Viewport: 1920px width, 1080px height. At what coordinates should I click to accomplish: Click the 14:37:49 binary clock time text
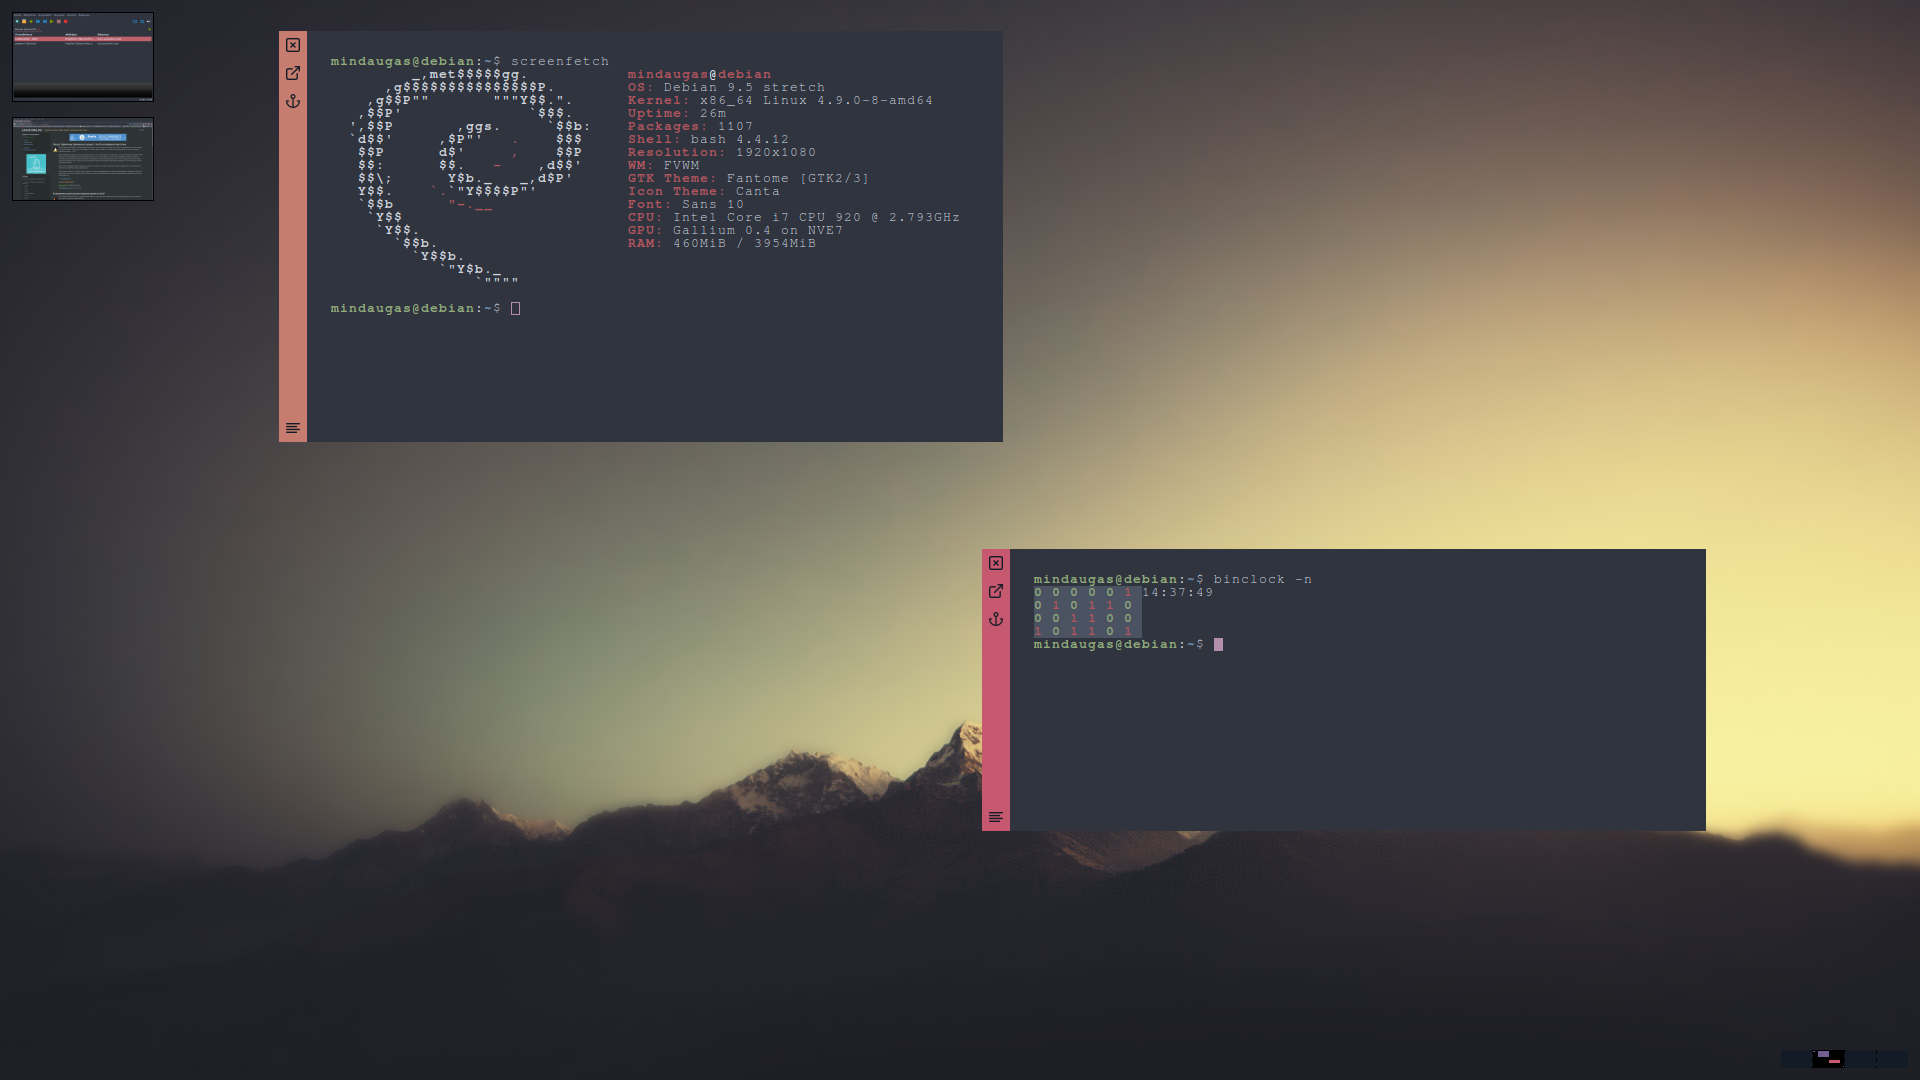click(1178, 593)
